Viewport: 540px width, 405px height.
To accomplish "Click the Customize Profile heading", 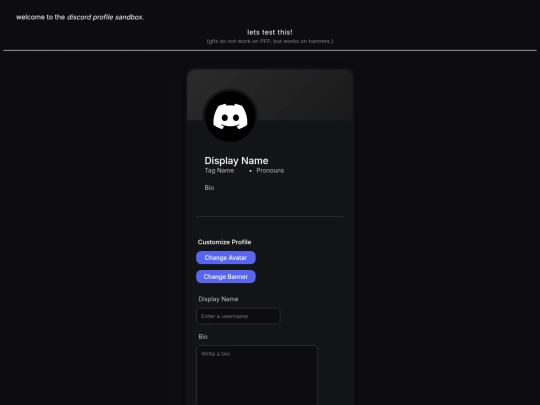I will (225, 242).
